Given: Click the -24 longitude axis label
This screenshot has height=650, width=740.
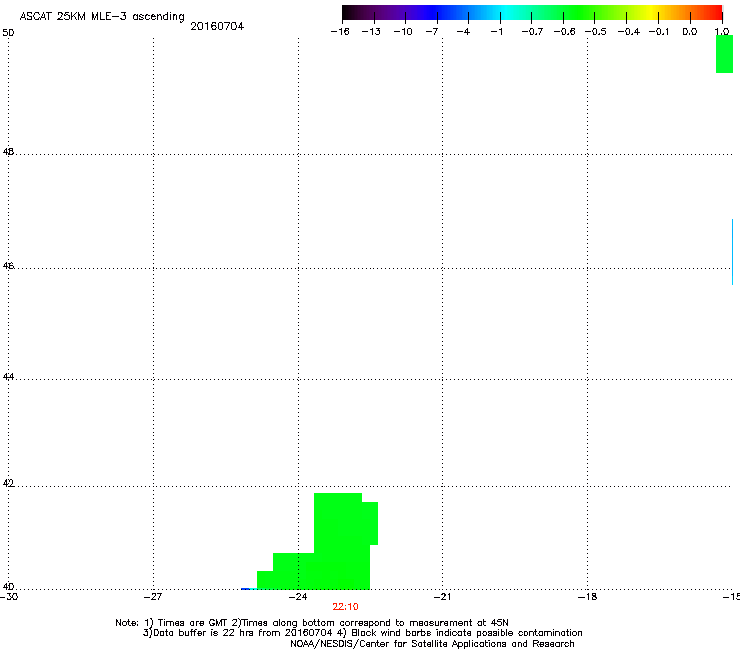Looking at the screenshot, I should point(298,597).
